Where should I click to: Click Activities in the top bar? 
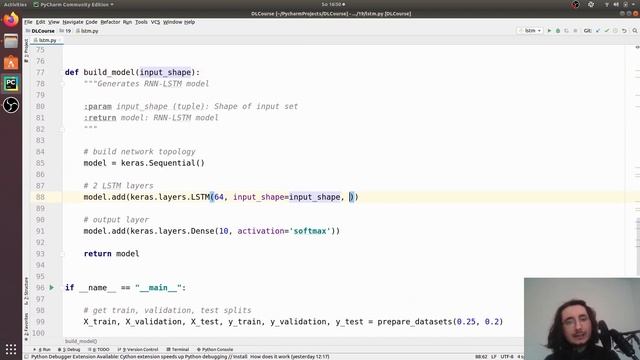coord(15,4)
